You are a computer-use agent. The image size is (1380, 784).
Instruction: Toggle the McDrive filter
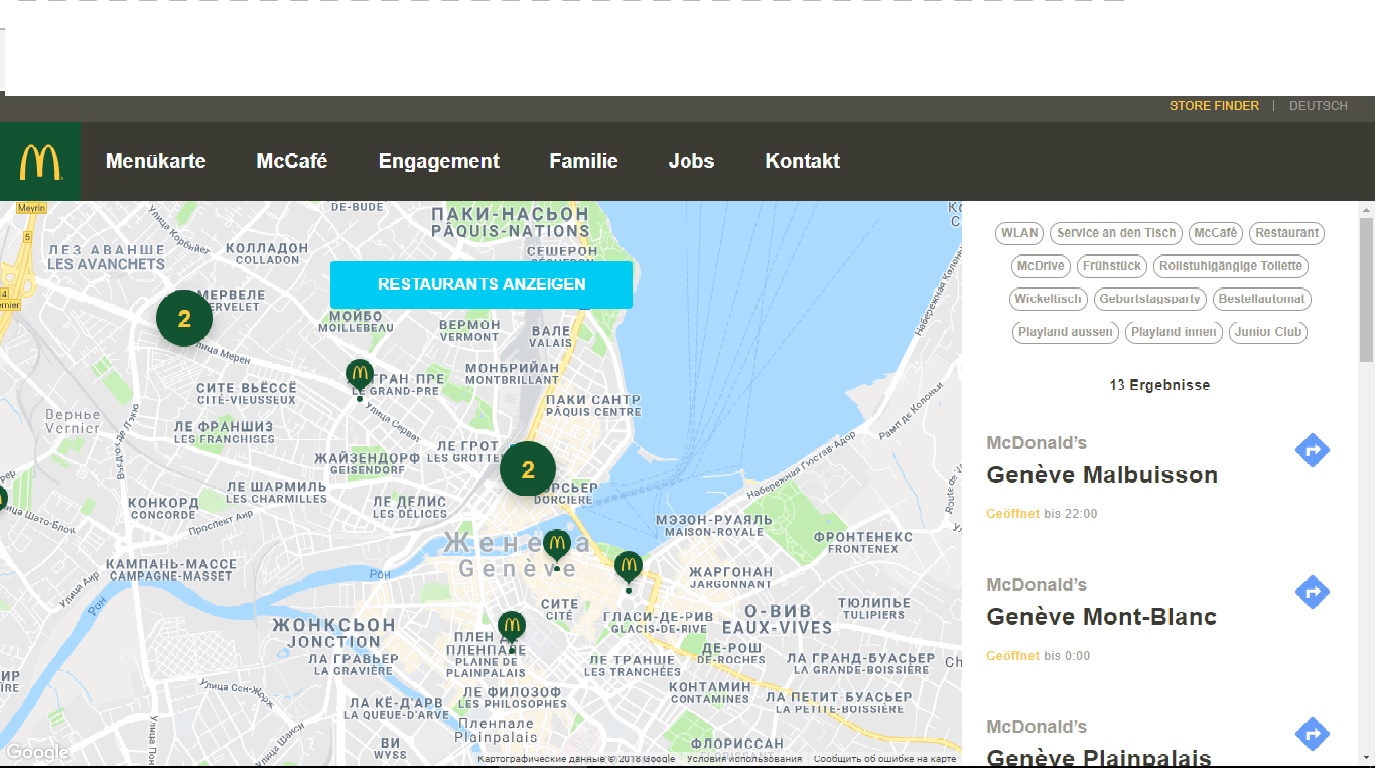pyautogui.click(x=1041, y=266)
